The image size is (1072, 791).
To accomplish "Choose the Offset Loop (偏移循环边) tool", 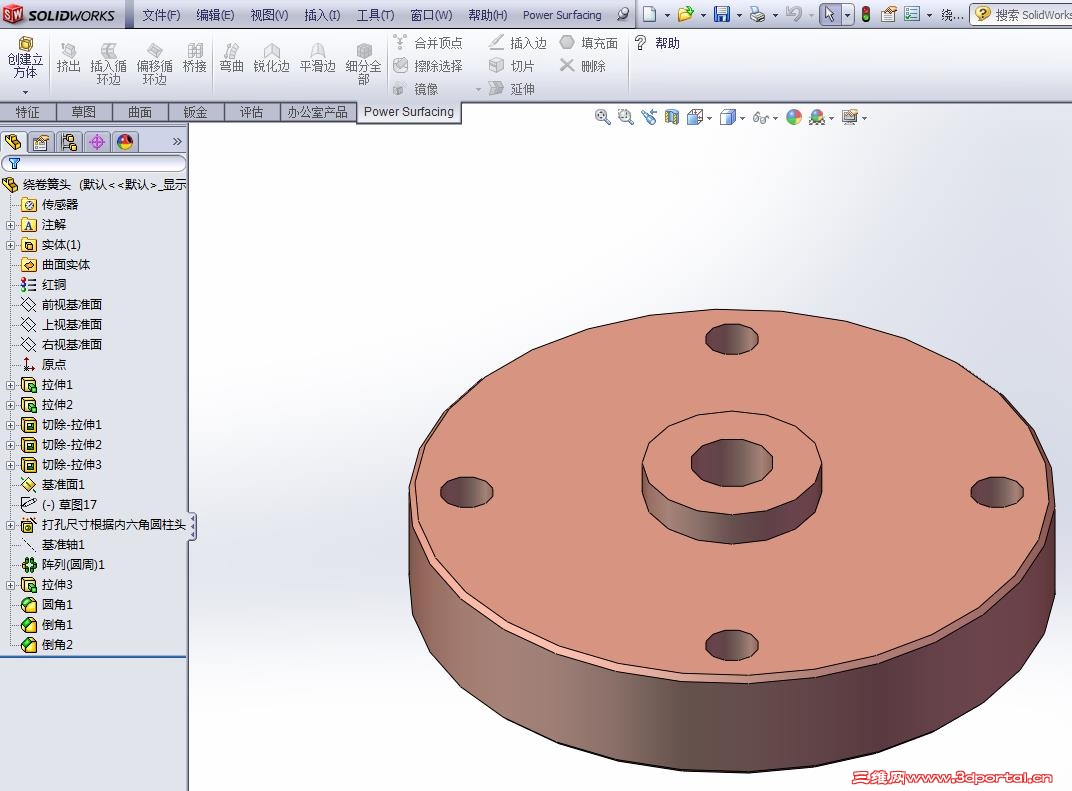I will click(155, 63).
